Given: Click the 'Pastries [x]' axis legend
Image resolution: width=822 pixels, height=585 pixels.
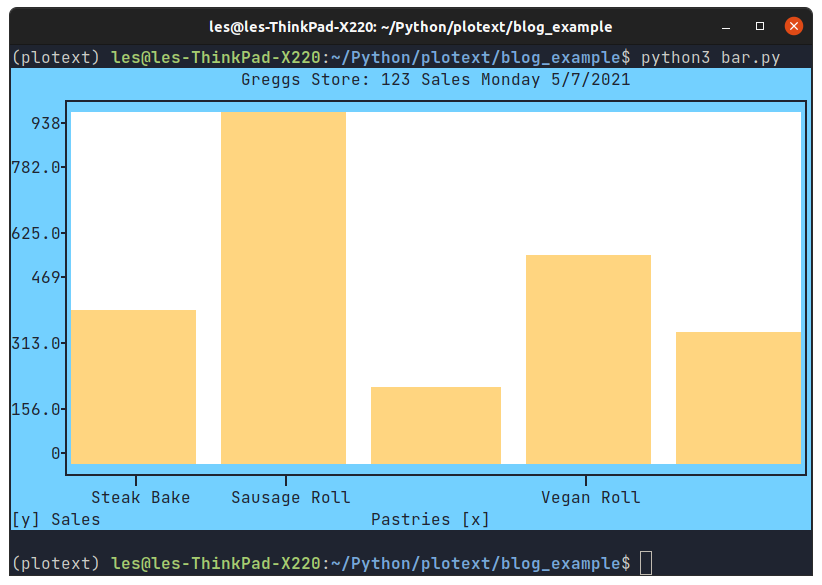Looking at the screenshot, I should [x=430, y=519].
